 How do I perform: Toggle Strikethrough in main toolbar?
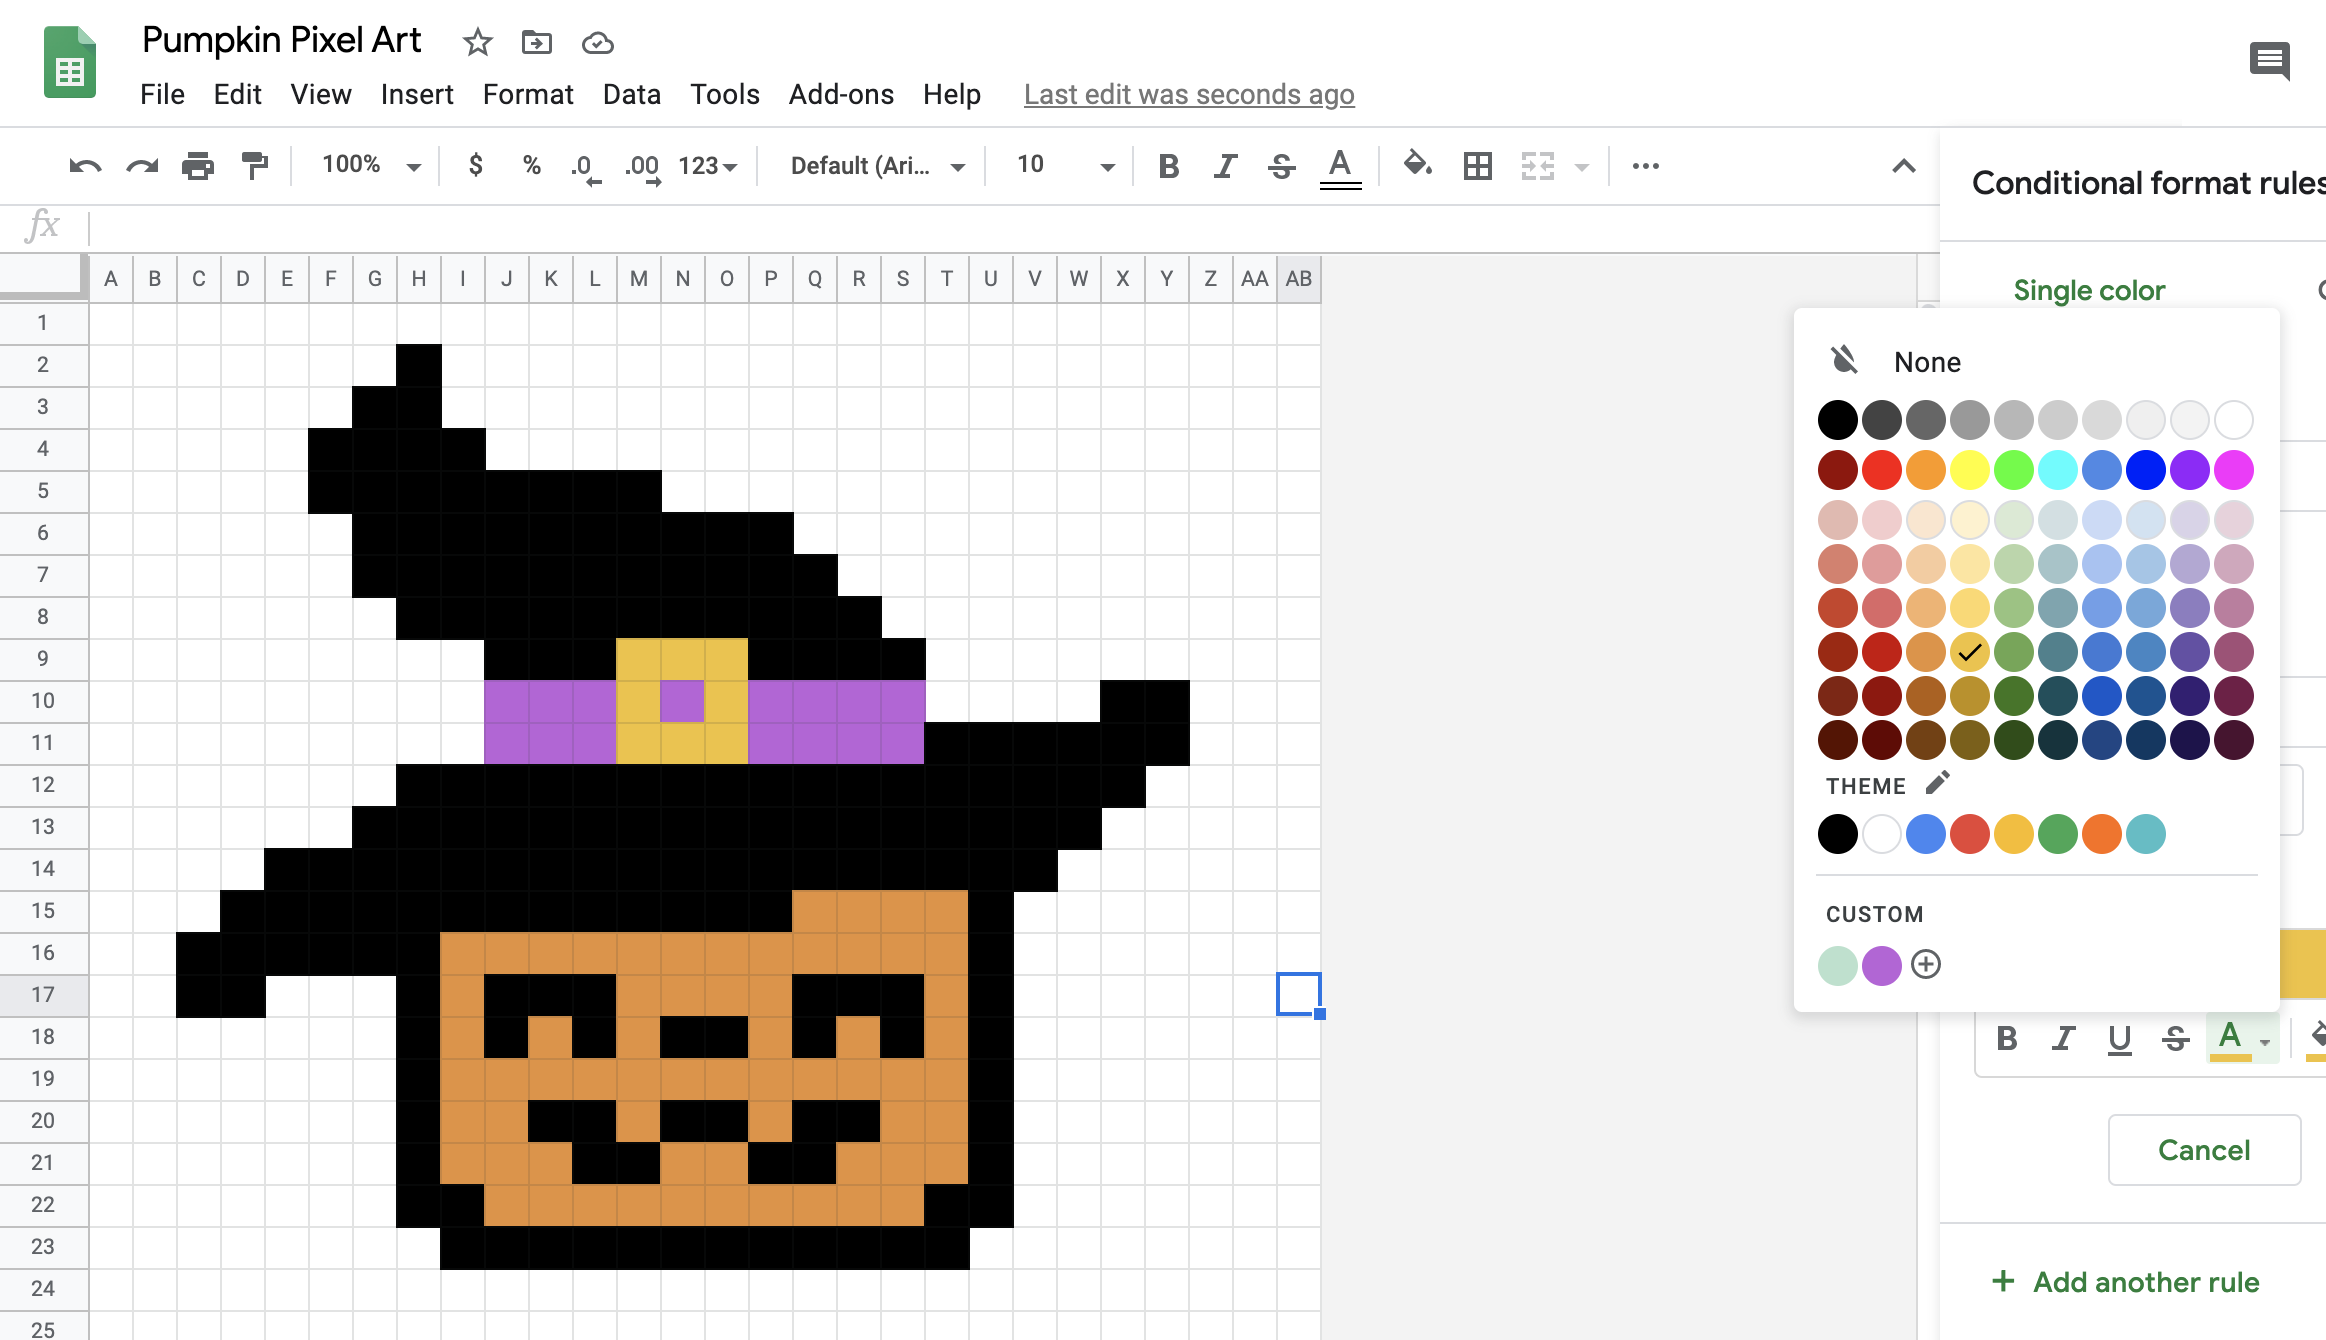coord(1281,166)
